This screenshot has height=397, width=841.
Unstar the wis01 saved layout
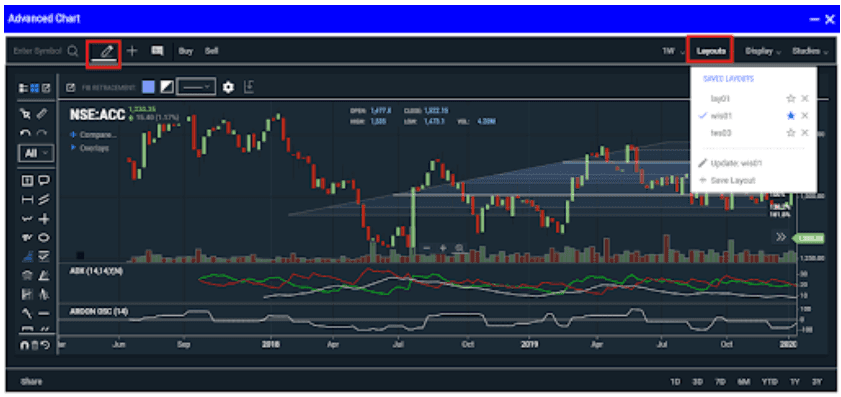[790, 116]
